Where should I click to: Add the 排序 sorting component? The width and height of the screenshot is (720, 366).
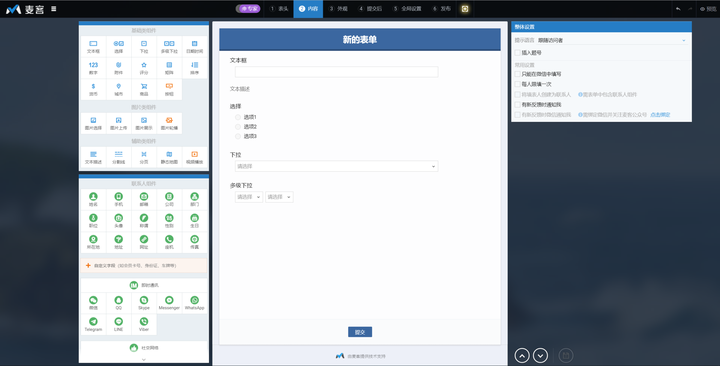[194, 68]
